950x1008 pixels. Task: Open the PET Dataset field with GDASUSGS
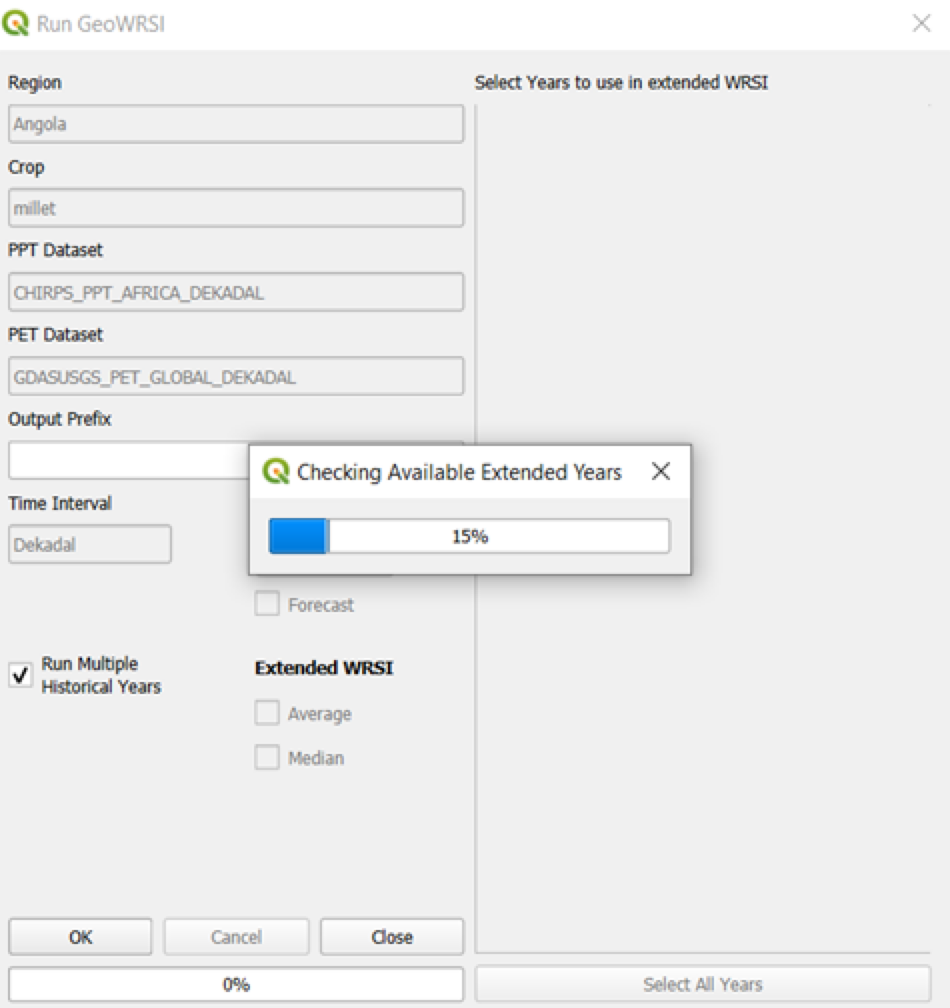click(x=236, y=377)
